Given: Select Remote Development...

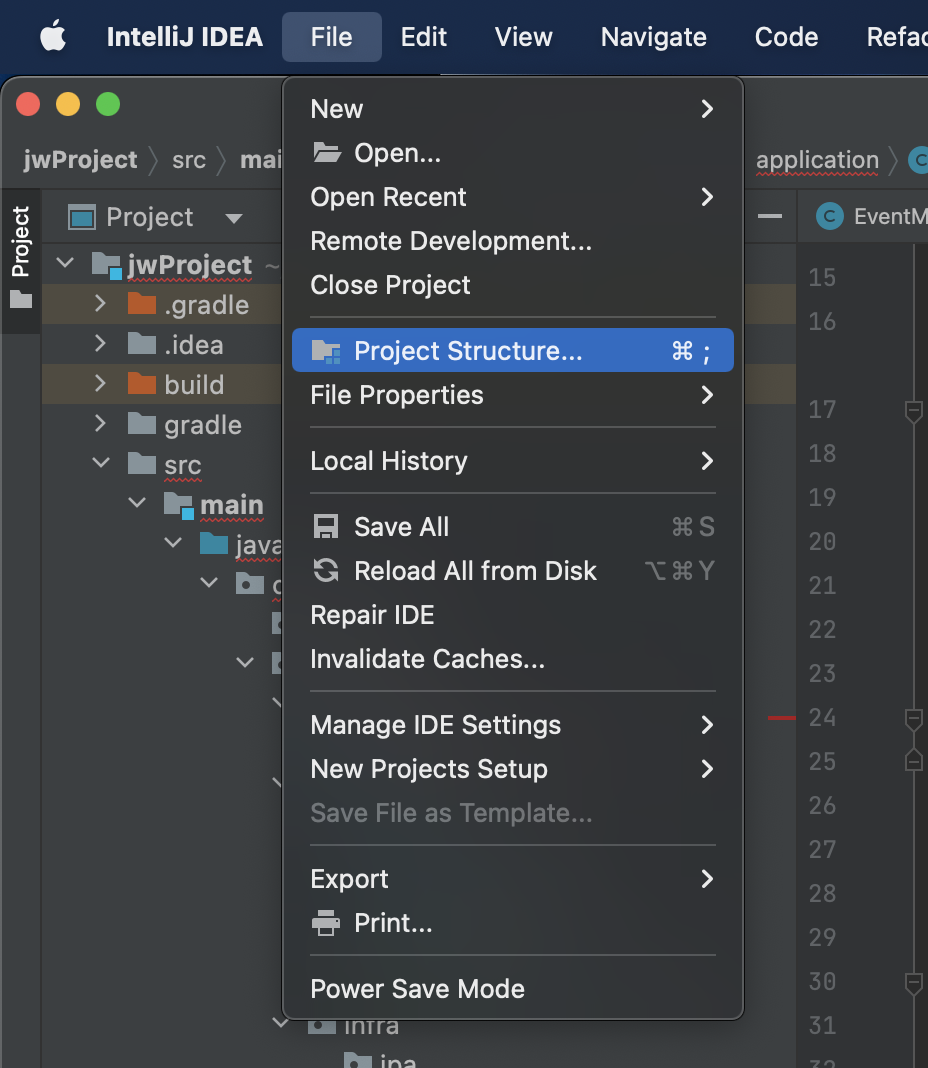Looking at the screenshot, I should tap(512, 241).
